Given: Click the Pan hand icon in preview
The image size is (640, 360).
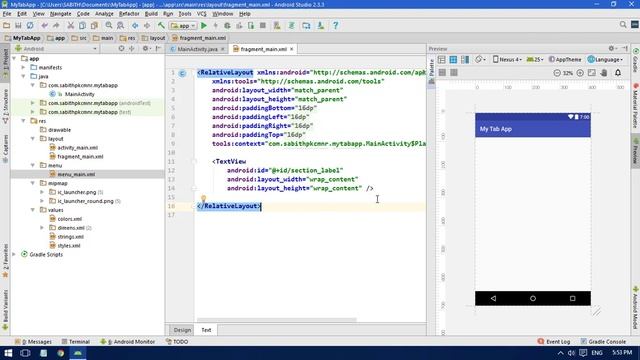Looking at the screenshot, I should pyautogui.click(x=604, y=73).
